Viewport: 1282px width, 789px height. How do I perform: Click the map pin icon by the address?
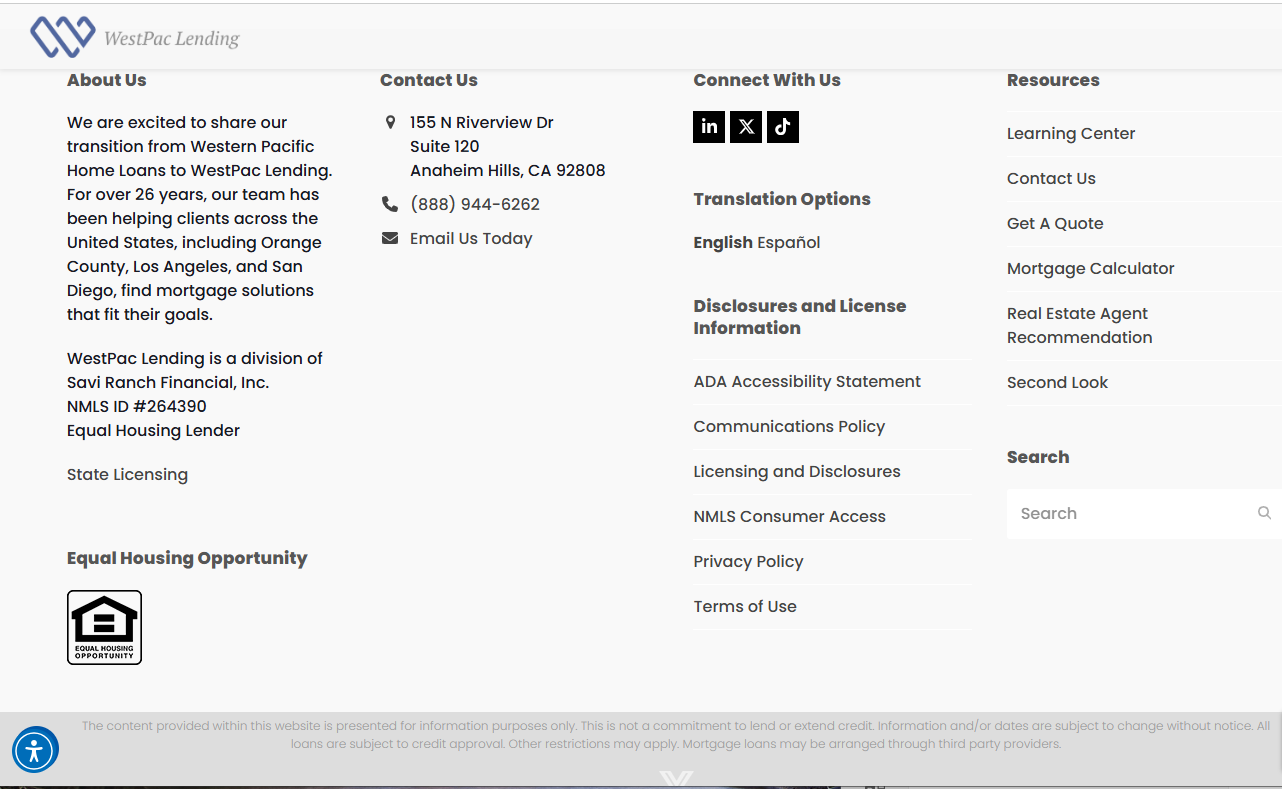pos(390,122)
